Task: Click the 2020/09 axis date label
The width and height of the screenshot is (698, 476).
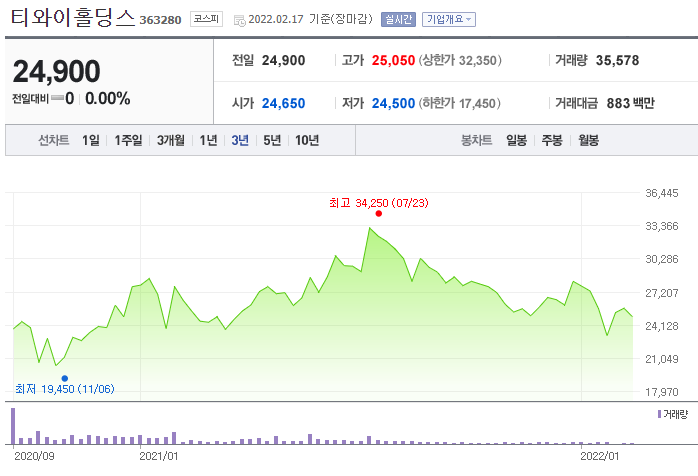Action: coord(34,456)
